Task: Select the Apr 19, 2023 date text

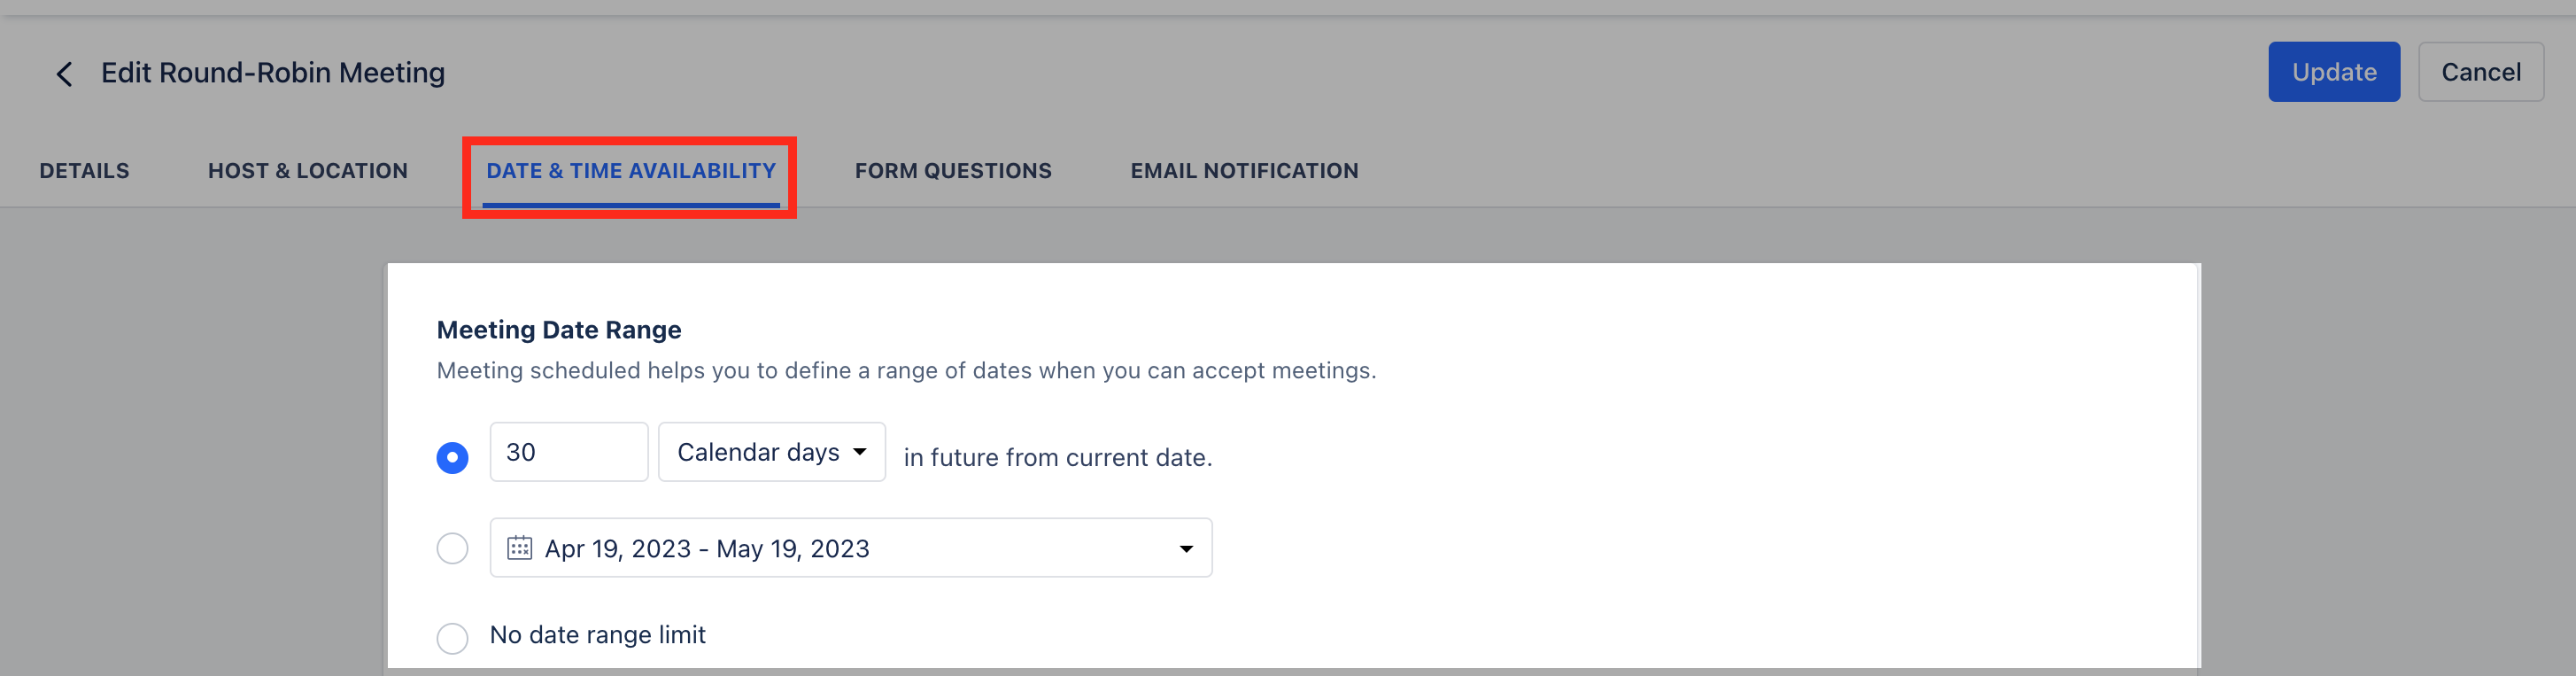Action: click(x=613, y=548)
